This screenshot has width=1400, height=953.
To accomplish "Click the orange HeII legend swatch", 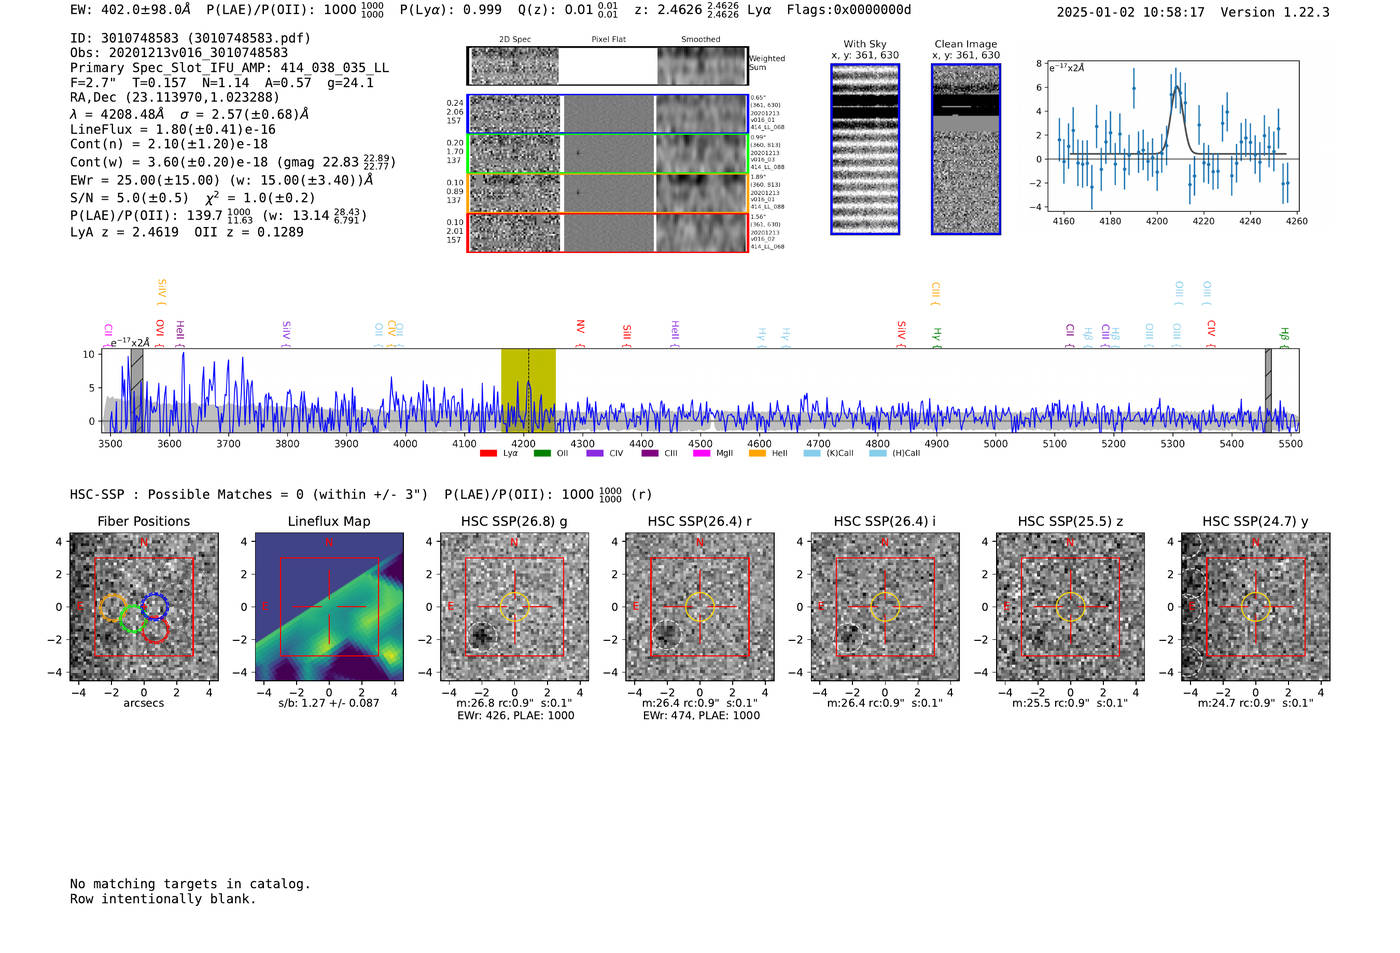I will point(757,454).
